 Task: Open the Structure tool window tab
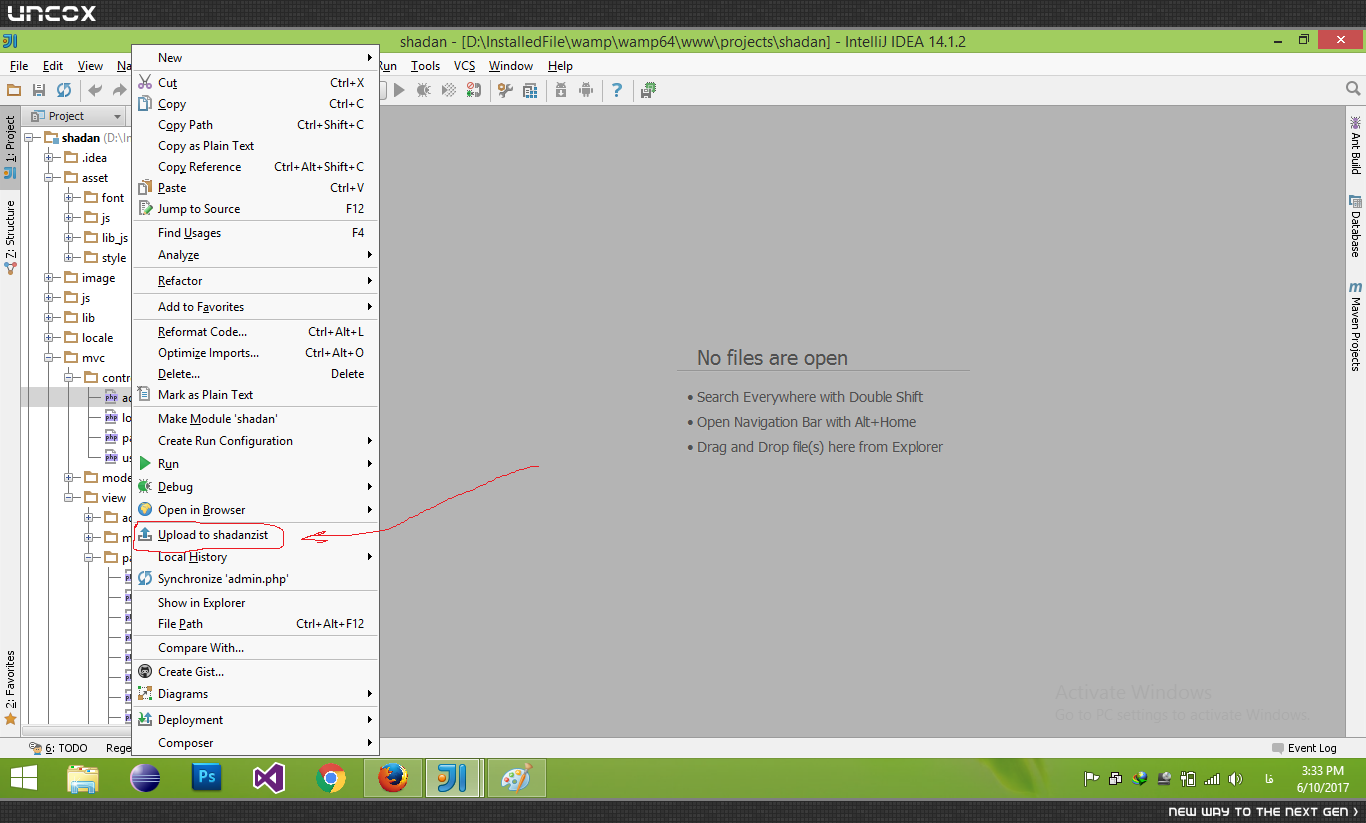pos(10,237)
